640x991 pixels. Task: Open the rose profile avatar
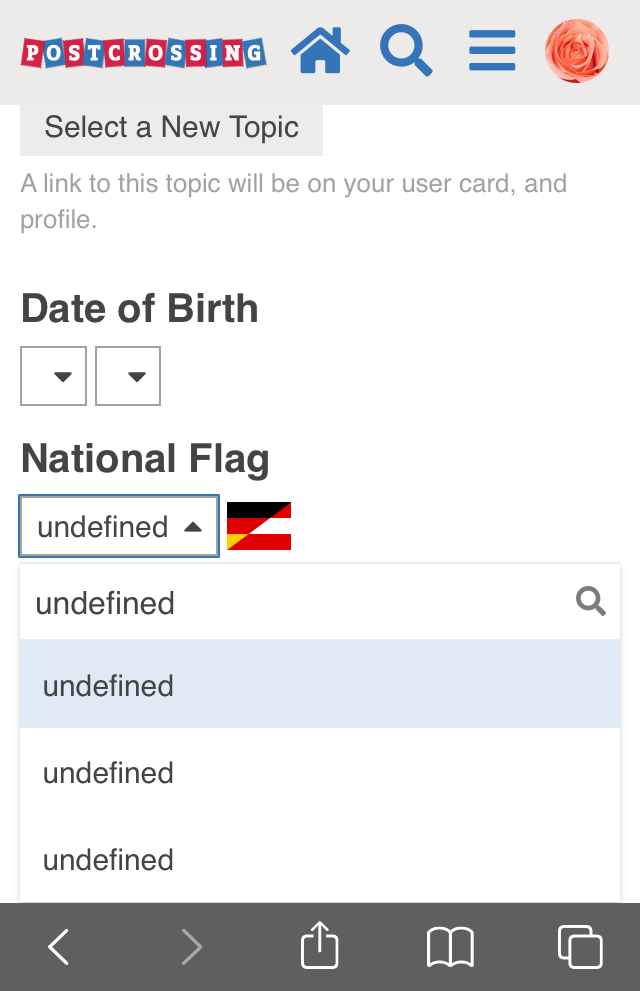pos(577,51)
